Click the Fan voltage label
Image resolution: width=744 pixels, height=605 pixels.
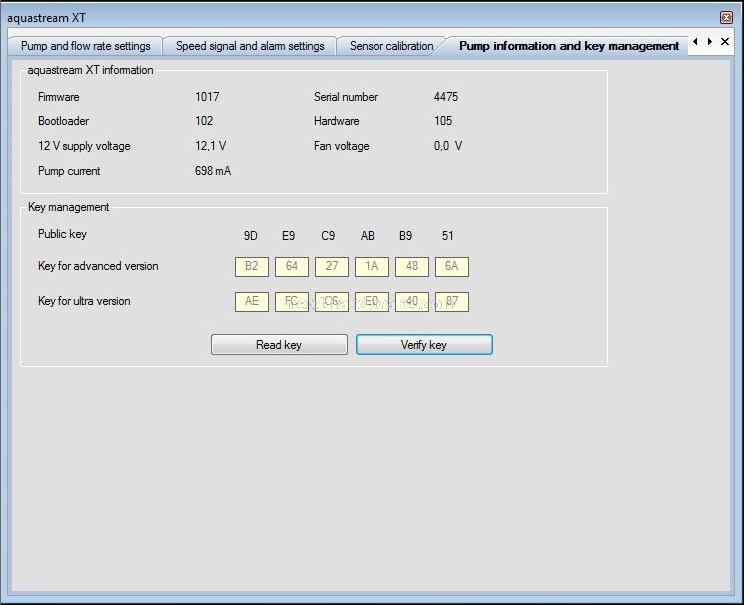(x=342, y=146)
